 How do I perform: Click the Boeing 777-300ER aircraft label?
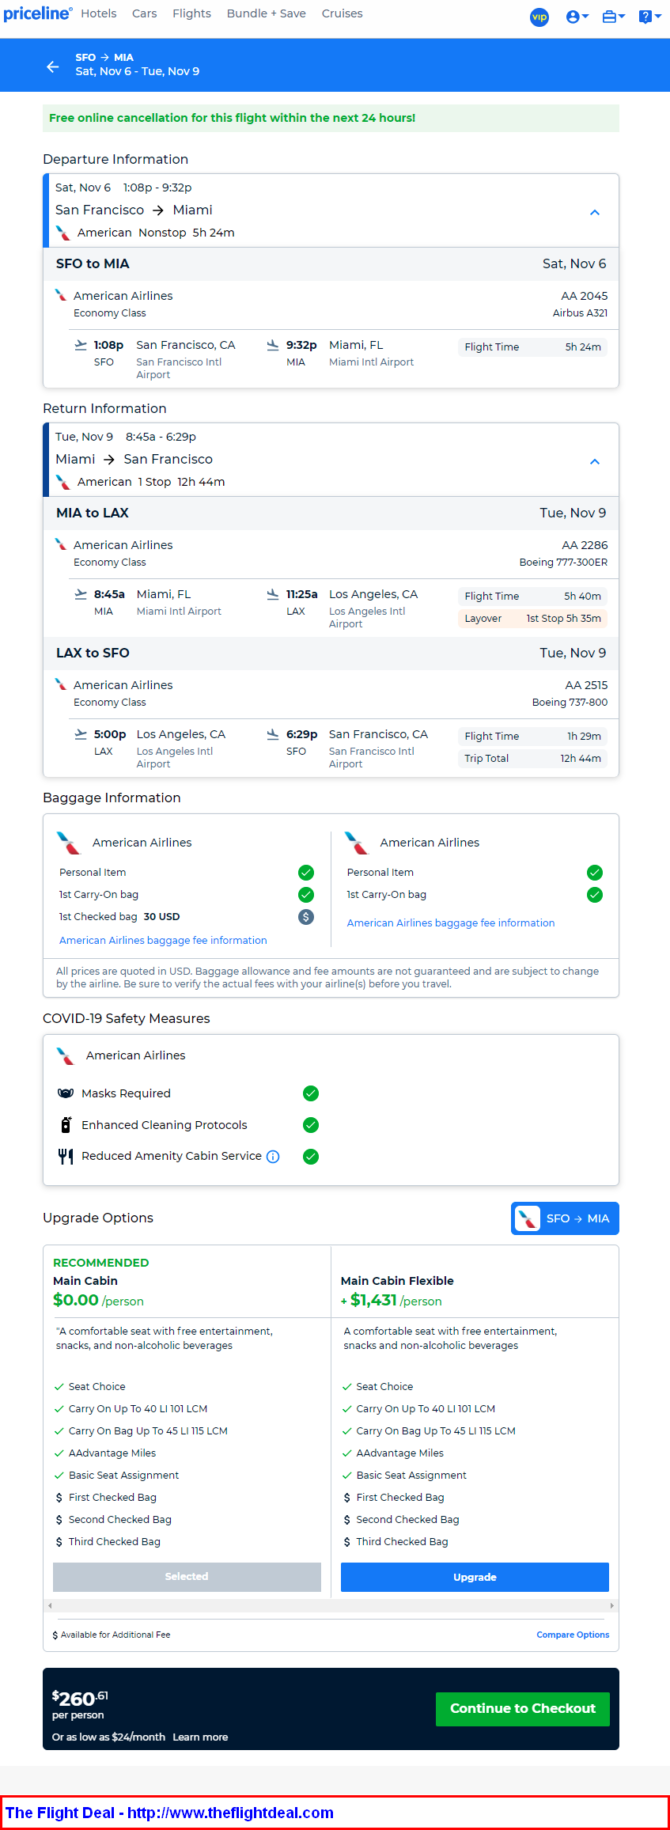[x=563, y=562]
